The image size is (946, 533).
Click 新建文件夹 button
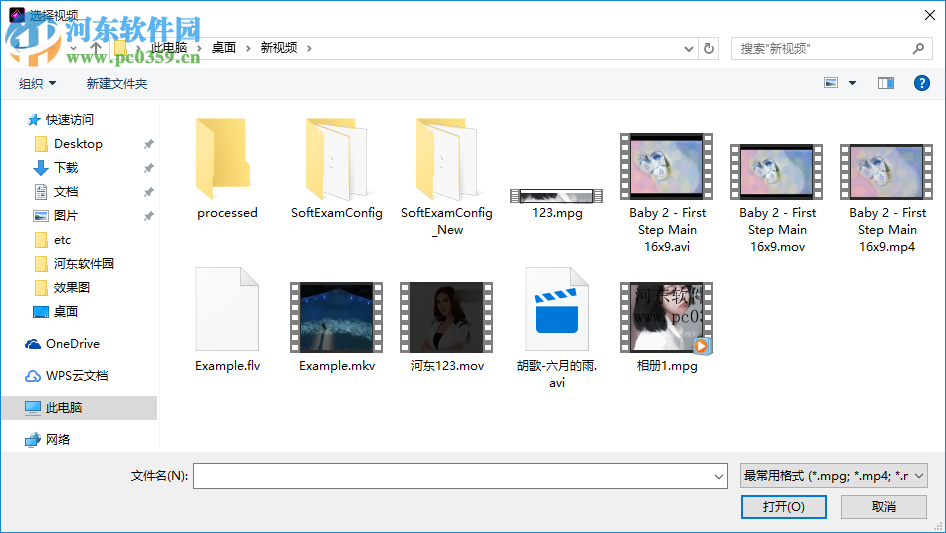point(116,83)
